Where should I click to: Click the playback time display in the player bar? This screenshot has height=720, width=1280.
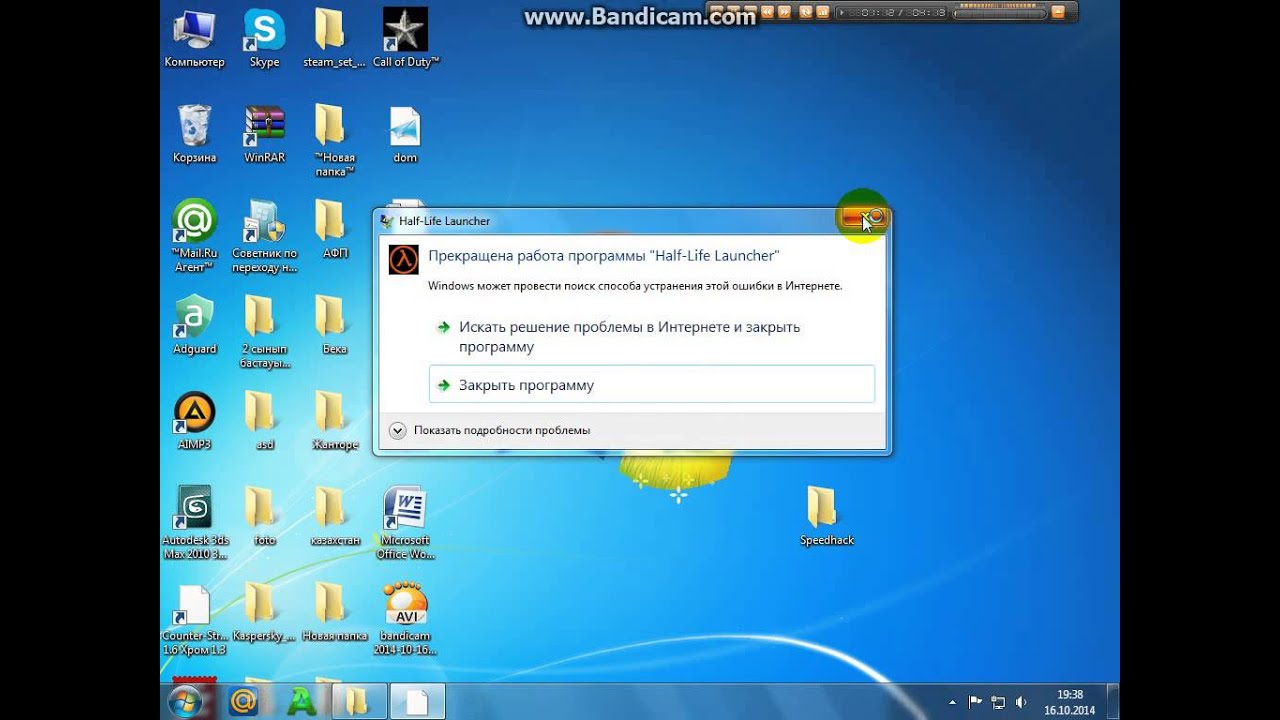click(x=890, y=13)
